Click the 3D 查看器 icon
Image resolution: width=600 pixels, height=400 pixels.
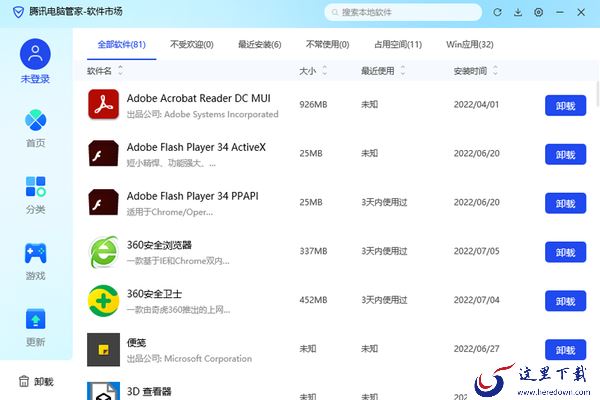[103, 391]
